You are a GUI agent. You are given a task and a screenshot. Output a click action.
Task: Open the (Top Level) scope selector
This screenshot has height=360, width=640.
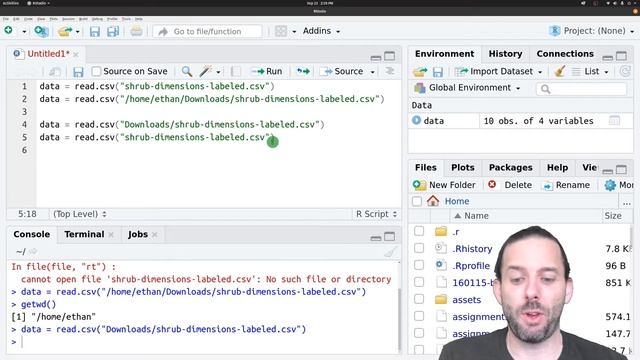[80, 214]
